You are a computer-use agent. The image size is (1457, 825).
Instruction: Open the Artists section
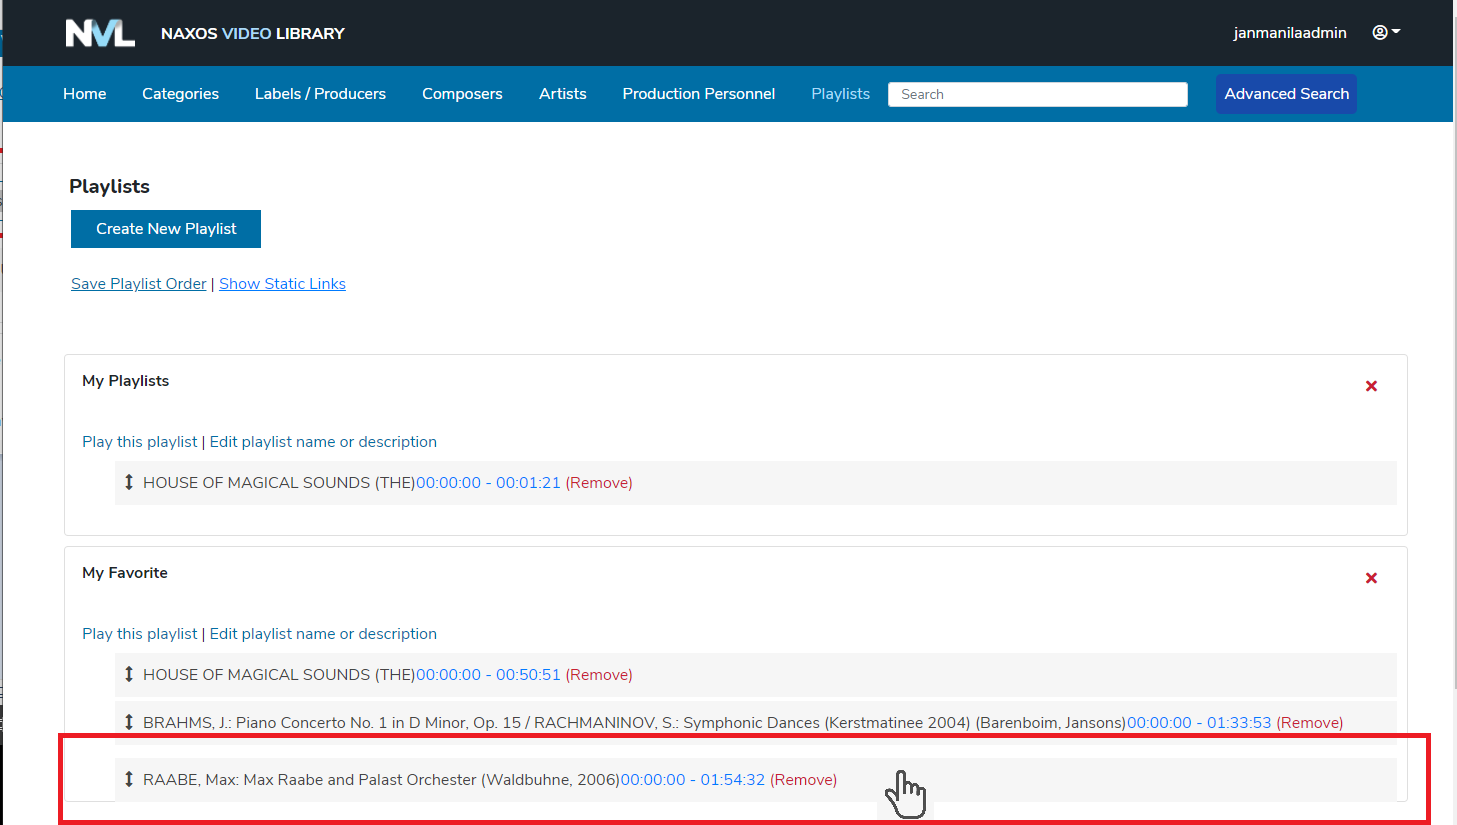coord(563,94)
